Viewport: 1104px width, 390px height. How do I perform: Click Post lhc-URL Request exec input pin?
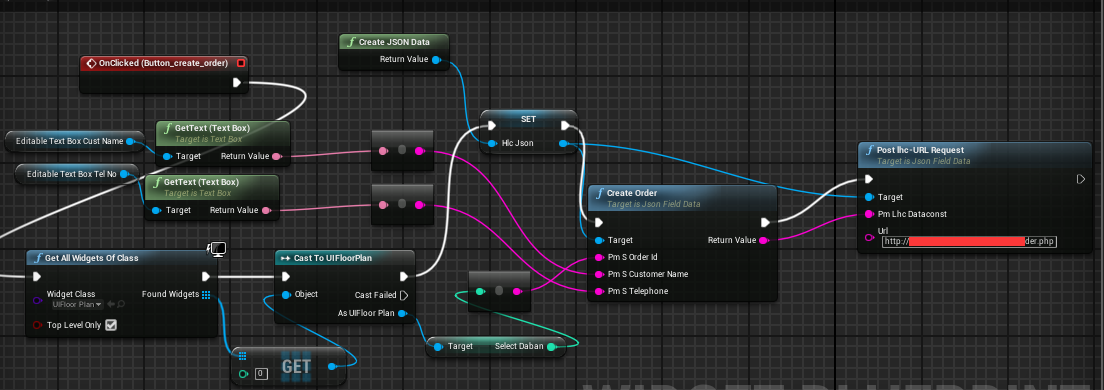tap(870, 180)
